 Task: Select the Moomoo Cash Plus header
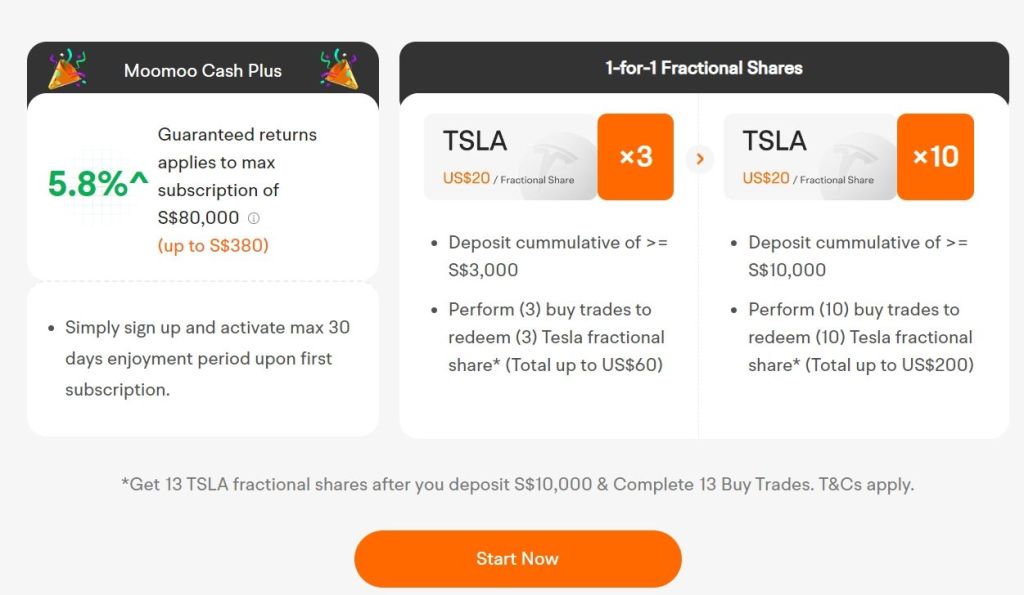pos(203,71)
